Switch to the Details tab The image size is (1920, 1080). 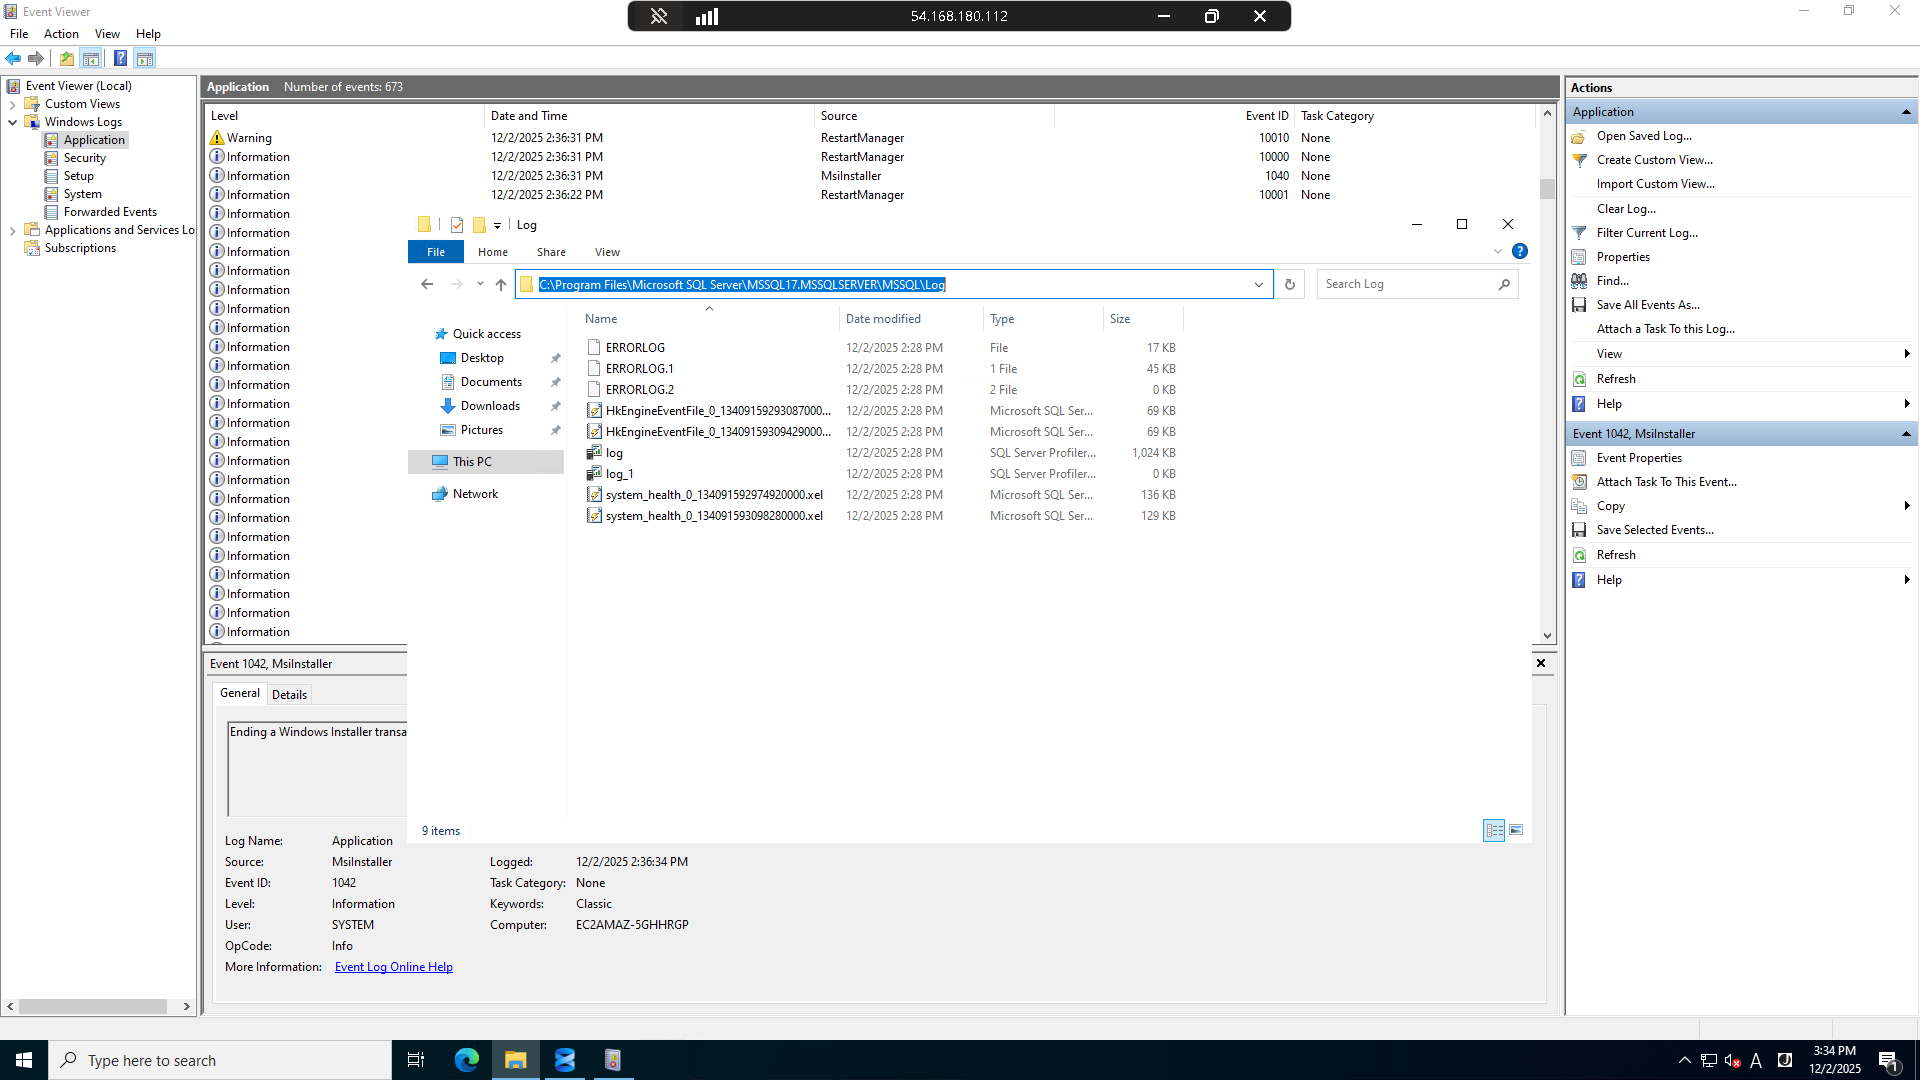[x=289, y=695]
